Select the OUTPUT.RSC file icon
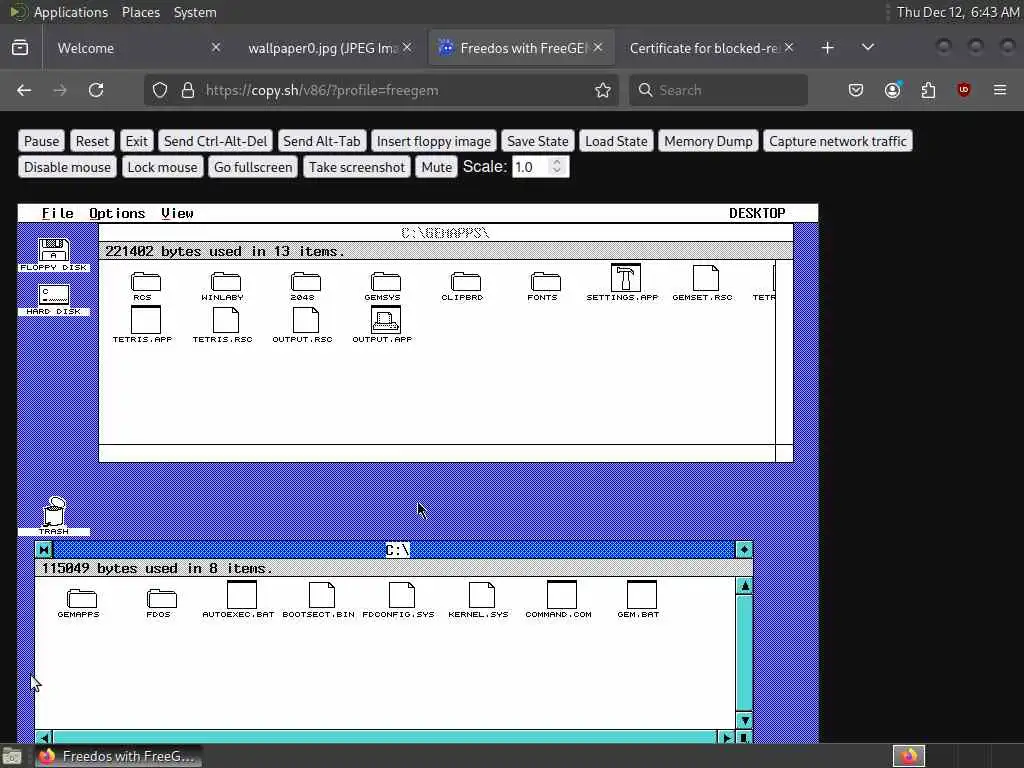This screenshot has width=1024, height=768. click(x=305, y=320)
